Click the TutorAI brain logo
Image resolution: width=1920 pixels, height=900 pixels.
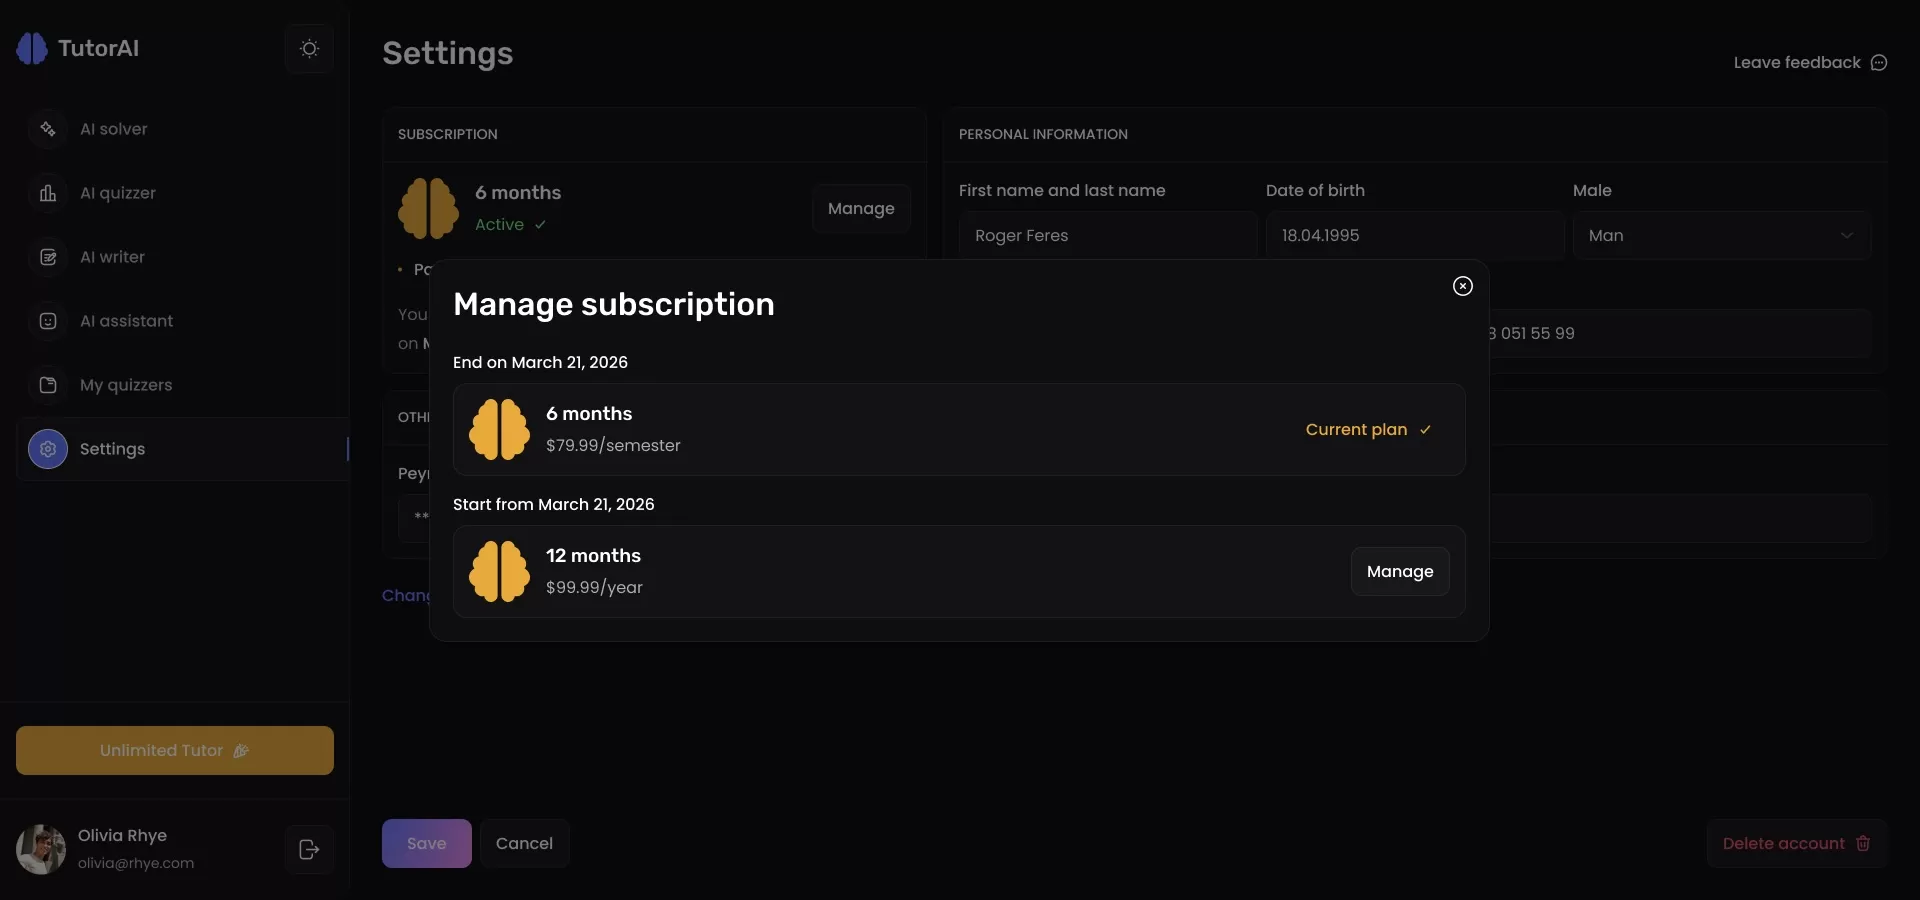(32, 47)
